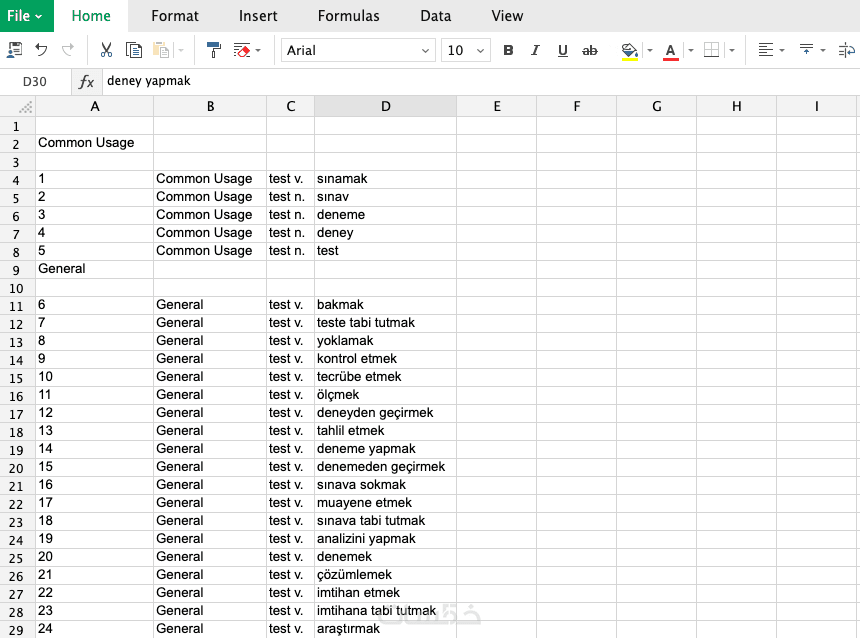Click the Clear formatting eraser icon

click(242, 50)
